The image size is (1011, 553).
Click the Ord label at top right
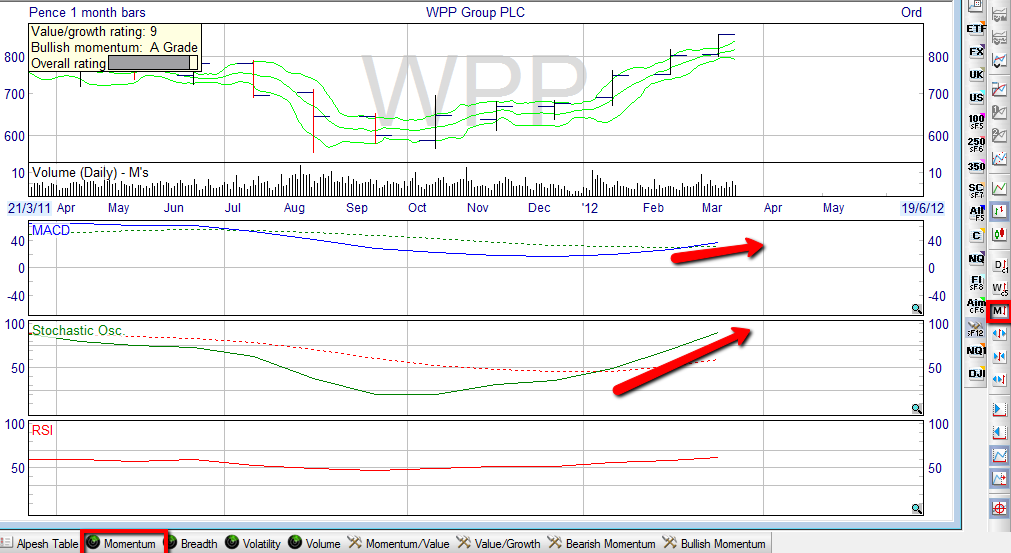coord(911,12)
